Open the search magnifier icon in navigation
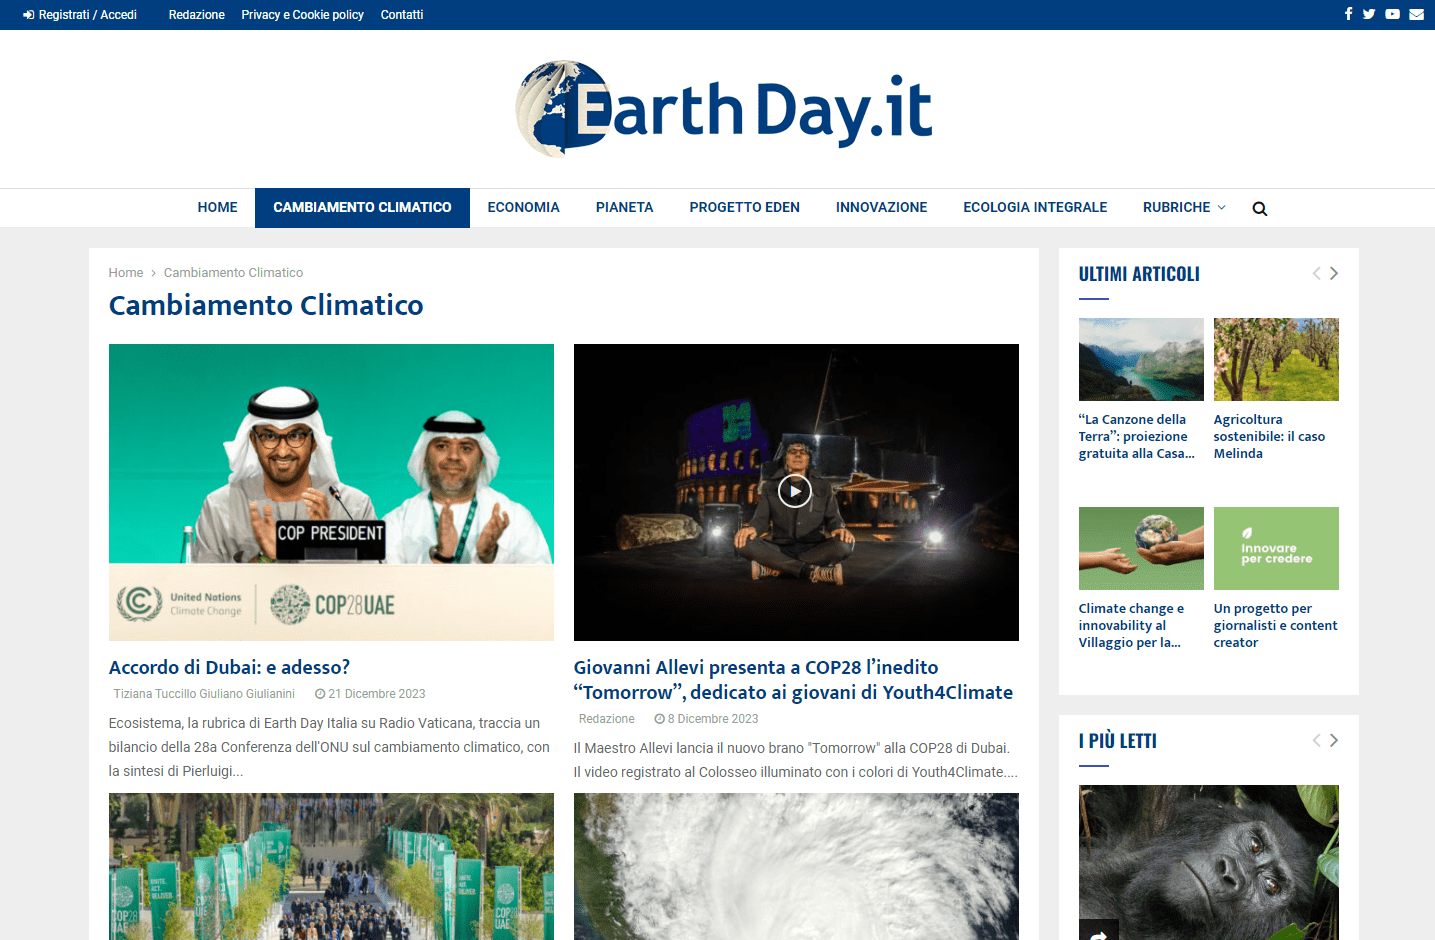This screenshot has height=940, width=1435. (1260, 208)
